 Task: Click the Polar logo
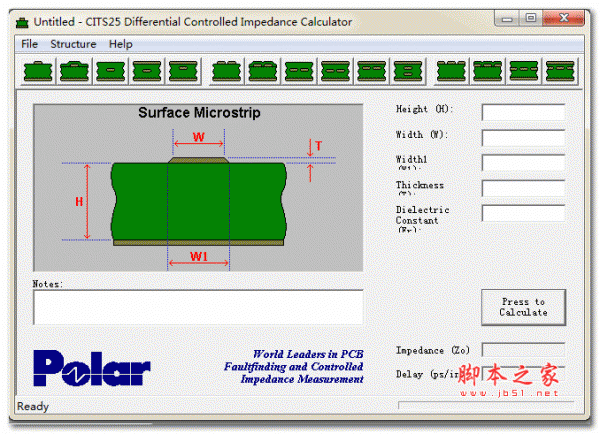(x=92, y=368)
